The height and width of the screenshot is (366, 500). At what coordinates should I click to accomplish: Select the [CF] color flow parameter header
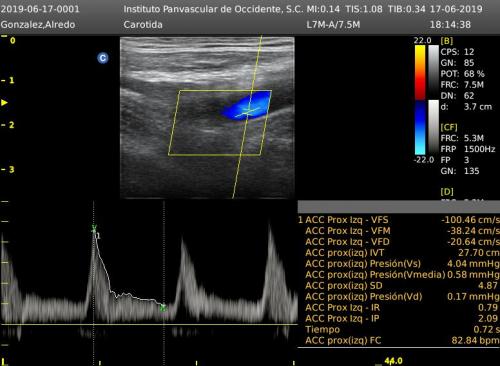pos(449,127)
